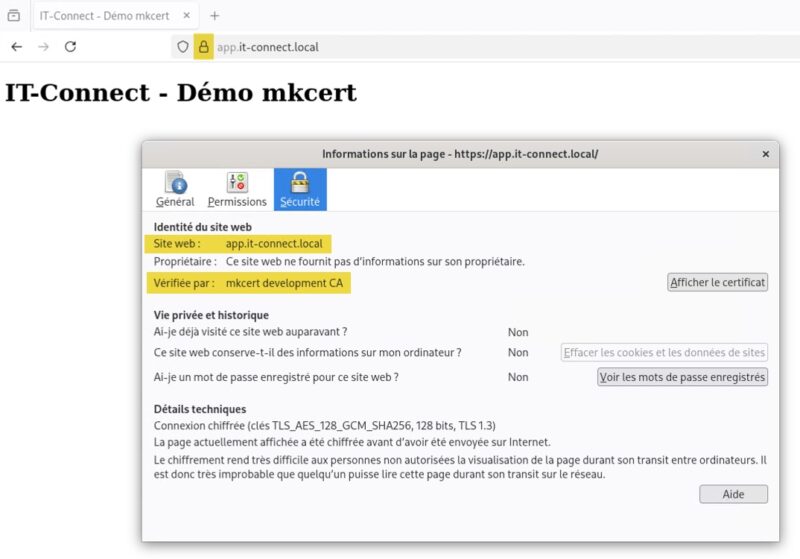Open a new tab with plus button

tap(215, 16)
